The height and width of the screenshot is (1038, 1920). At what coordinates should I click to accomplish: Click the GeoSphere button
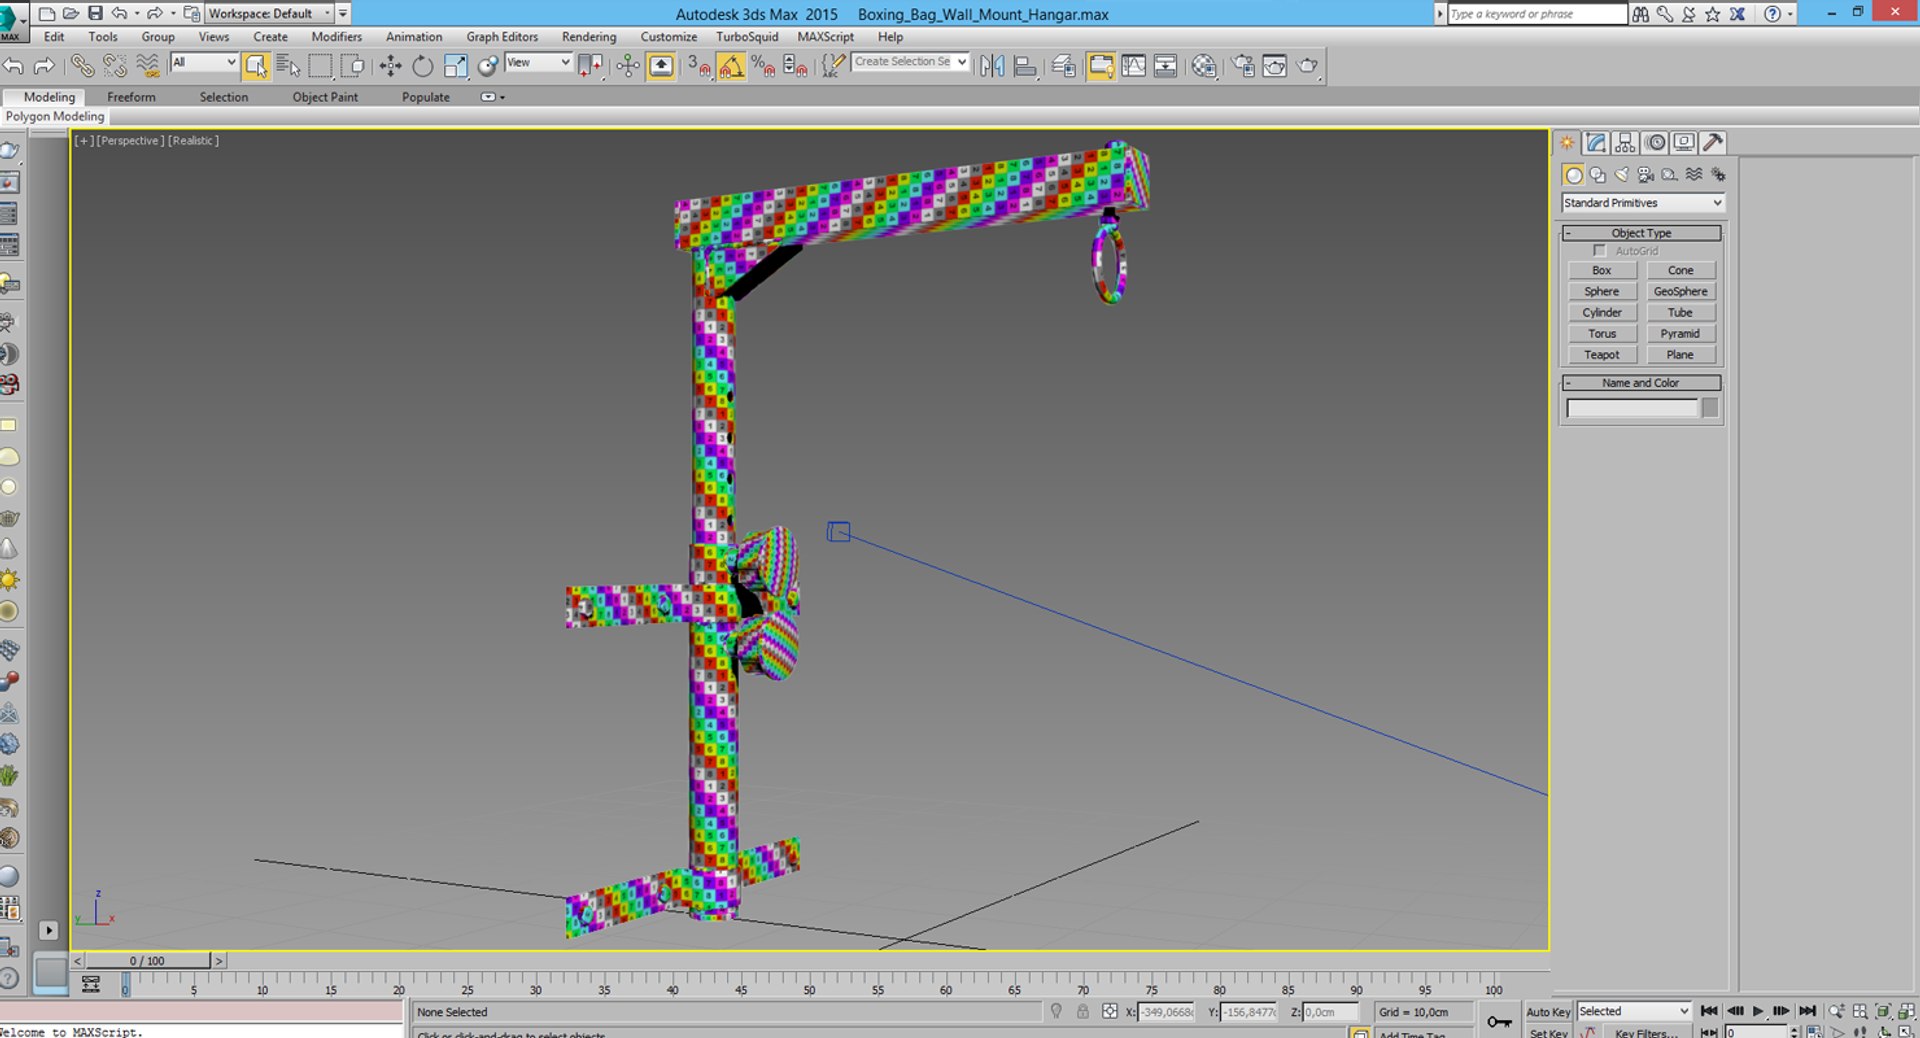[1680, 292]
